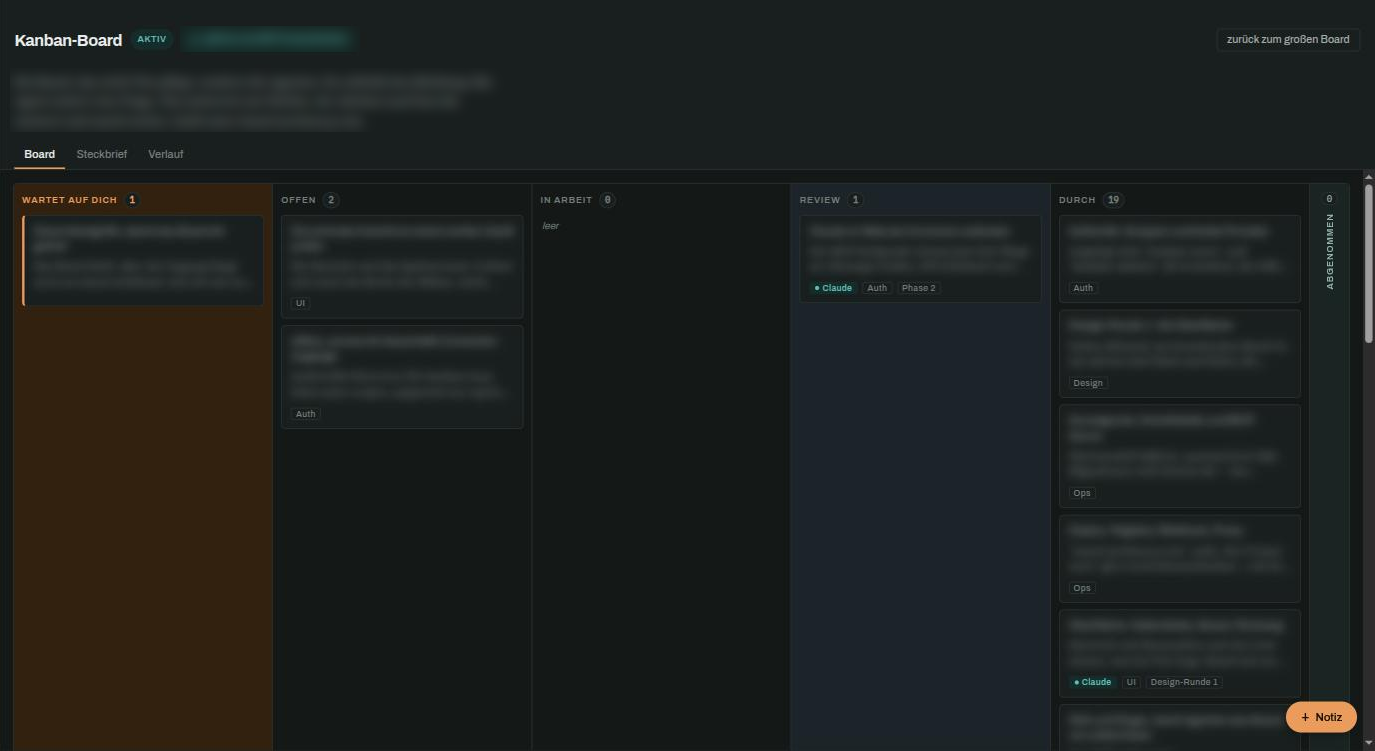
Task: Click the Auth tag in the Offen column
Action: pos(305,414)
